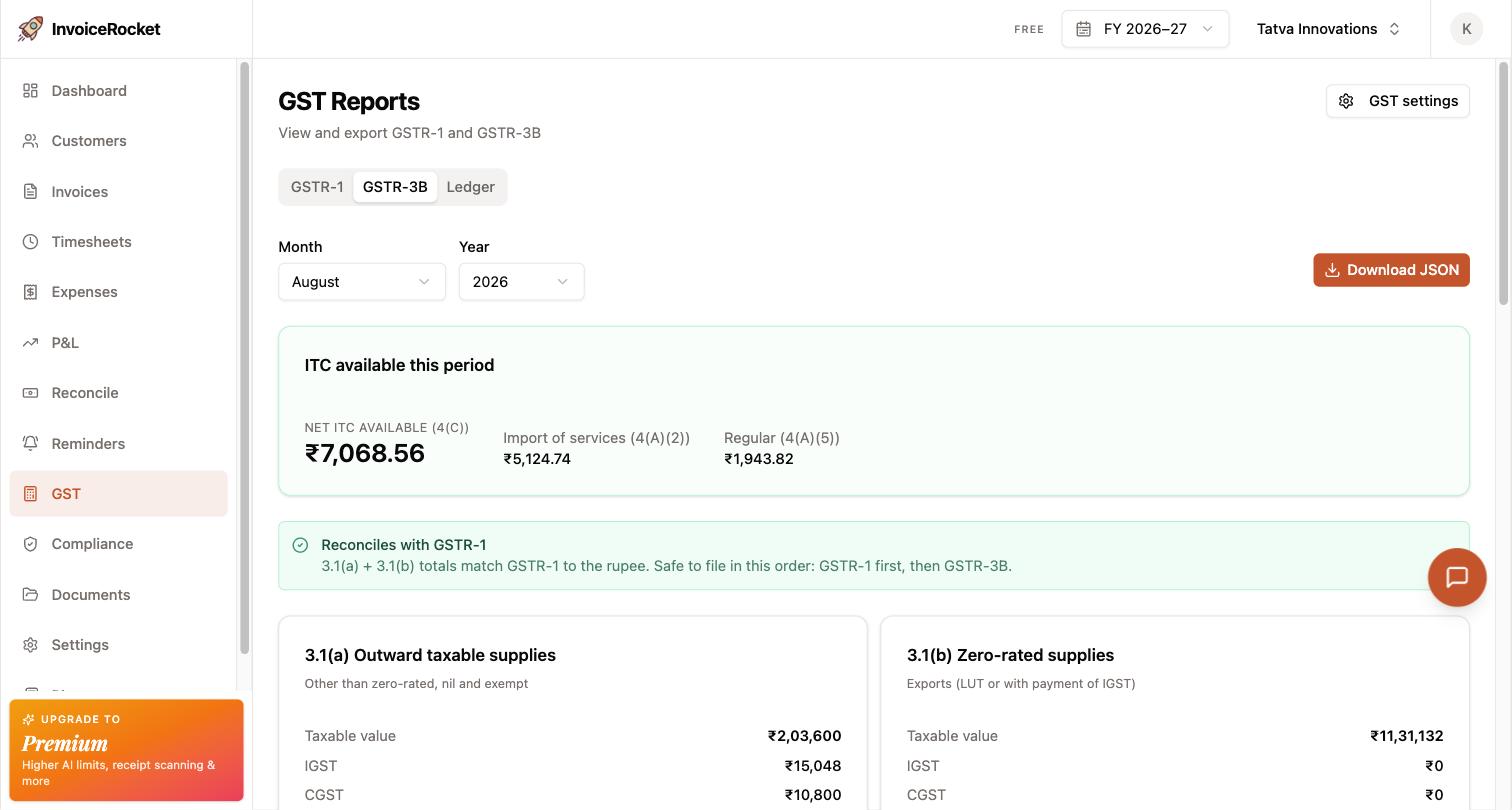Click the Customers people icon
The height and width of the screenshot is (810, 1512).
(x=31, y=141)
